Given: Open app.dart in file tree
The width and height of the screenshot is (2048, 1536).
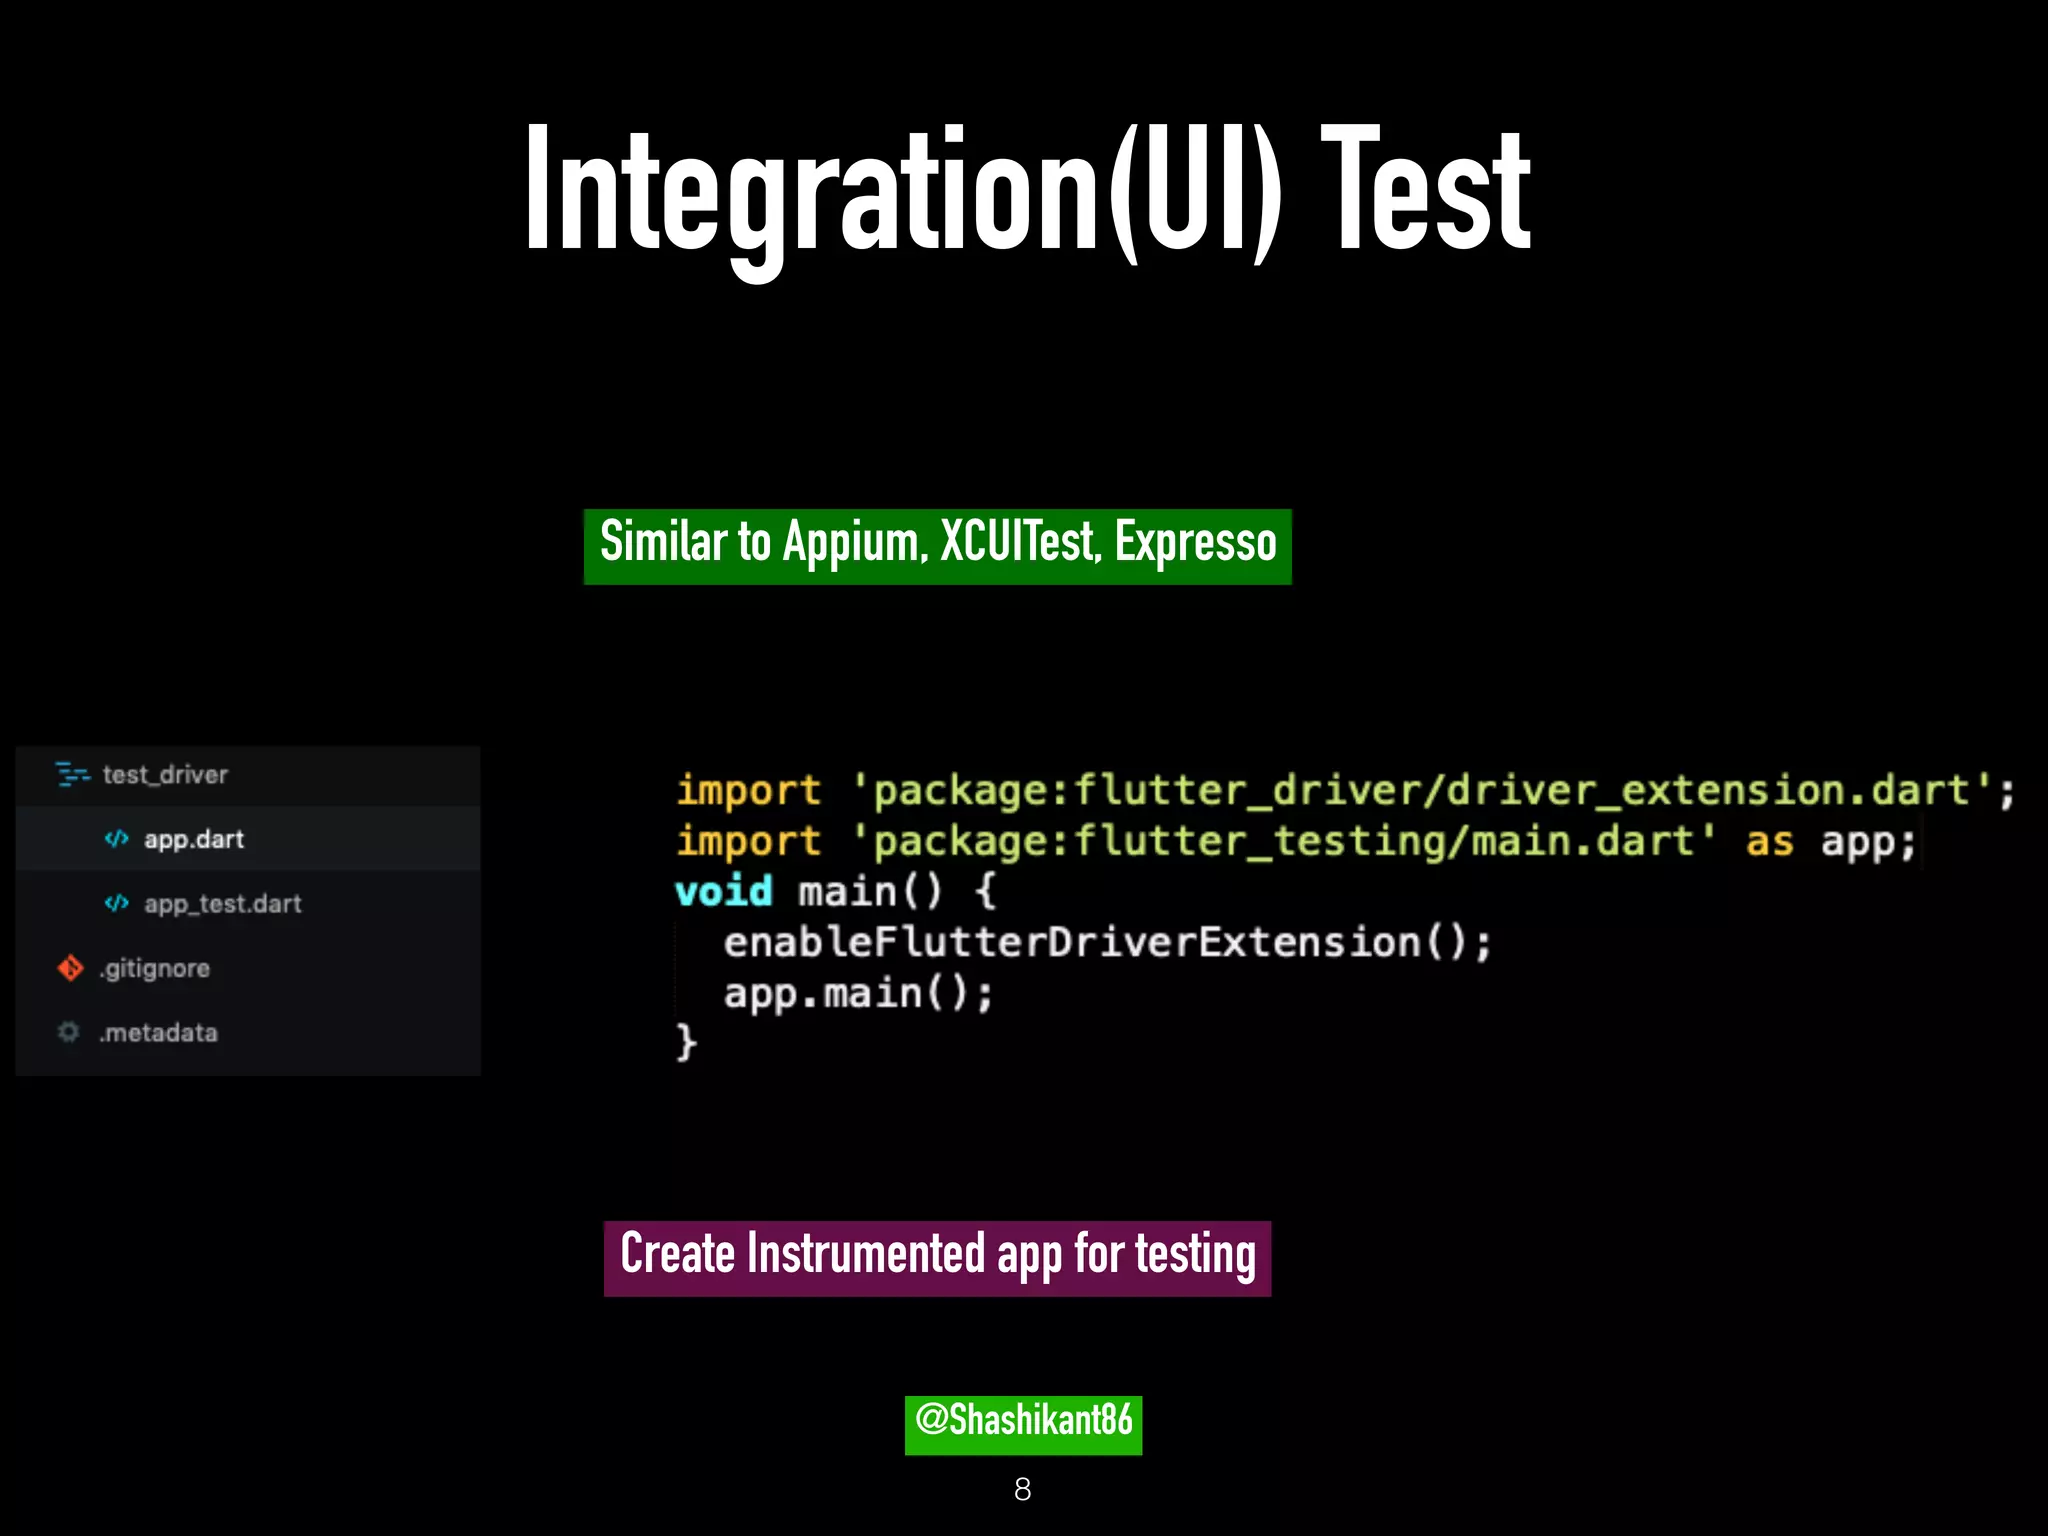Looking at the screenshot, I should 194,839.
